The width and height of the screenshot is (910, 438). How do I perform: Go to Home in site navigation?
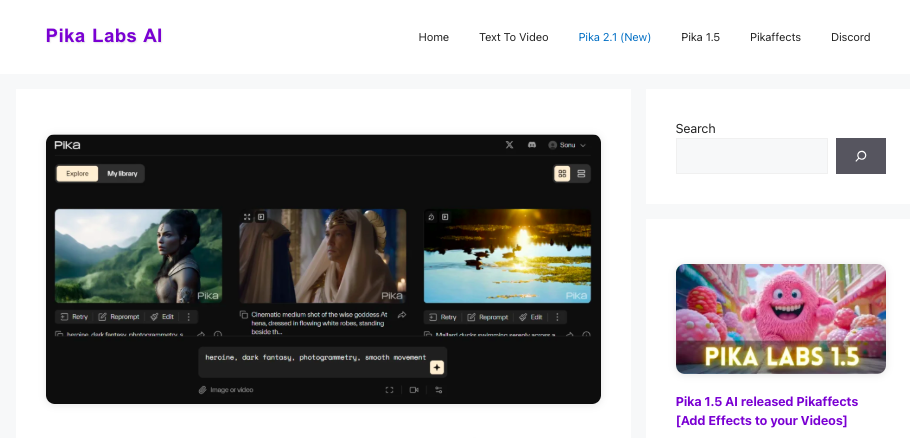point(434,37)
